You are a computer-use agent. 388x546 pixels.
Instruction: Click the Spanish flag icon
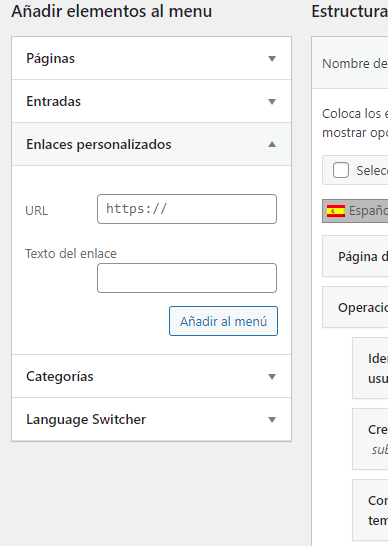coord(336,211)
